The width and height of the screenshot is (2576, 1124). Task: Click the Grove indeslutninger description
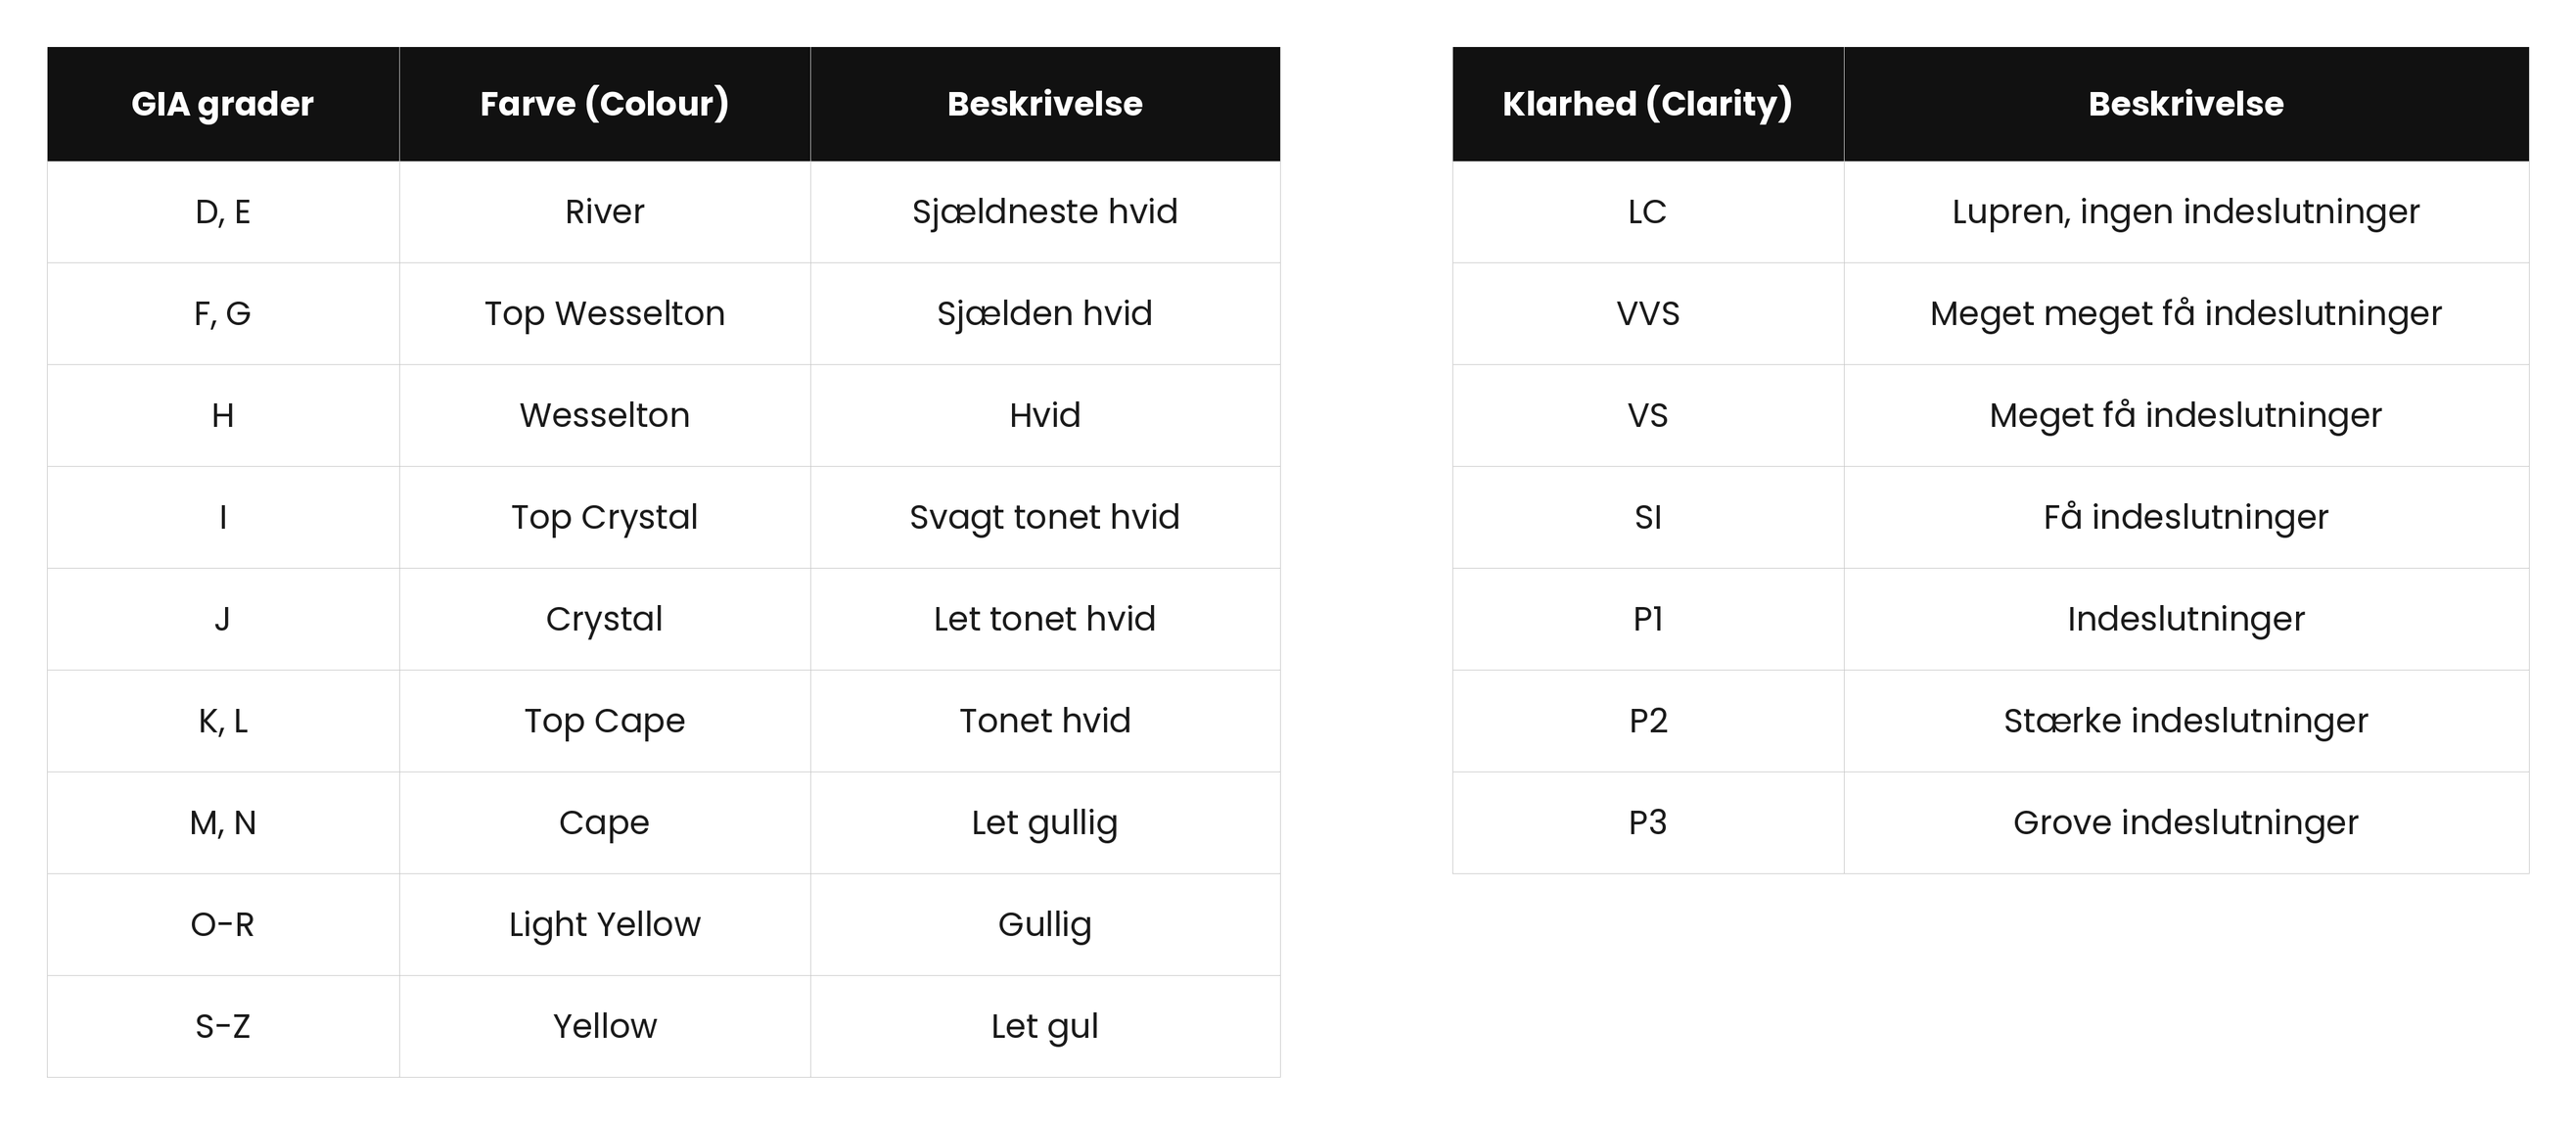point(2186,823)
